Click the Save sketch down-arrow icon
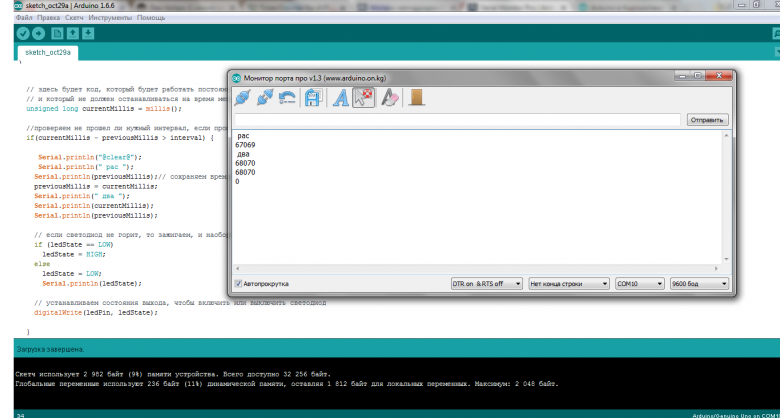 [x=89, y=33]
